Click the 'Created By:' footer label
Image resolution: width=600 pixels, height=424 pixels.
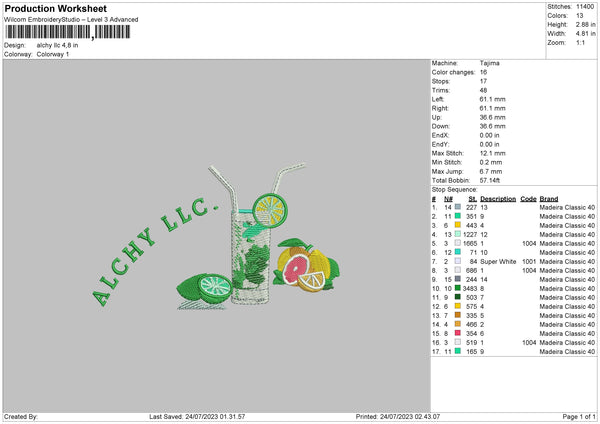tap(21, 416)
